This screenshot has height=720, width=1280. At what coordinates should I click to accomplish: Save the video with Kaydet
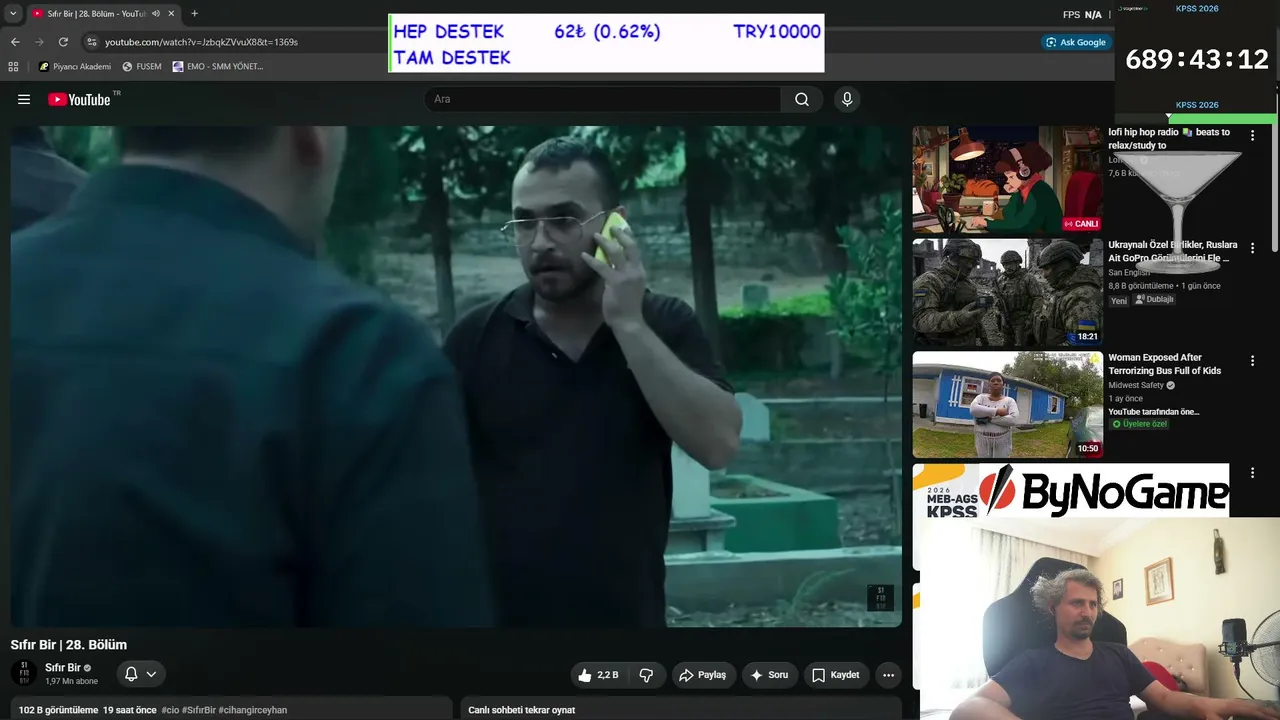(x=835, y=675)
